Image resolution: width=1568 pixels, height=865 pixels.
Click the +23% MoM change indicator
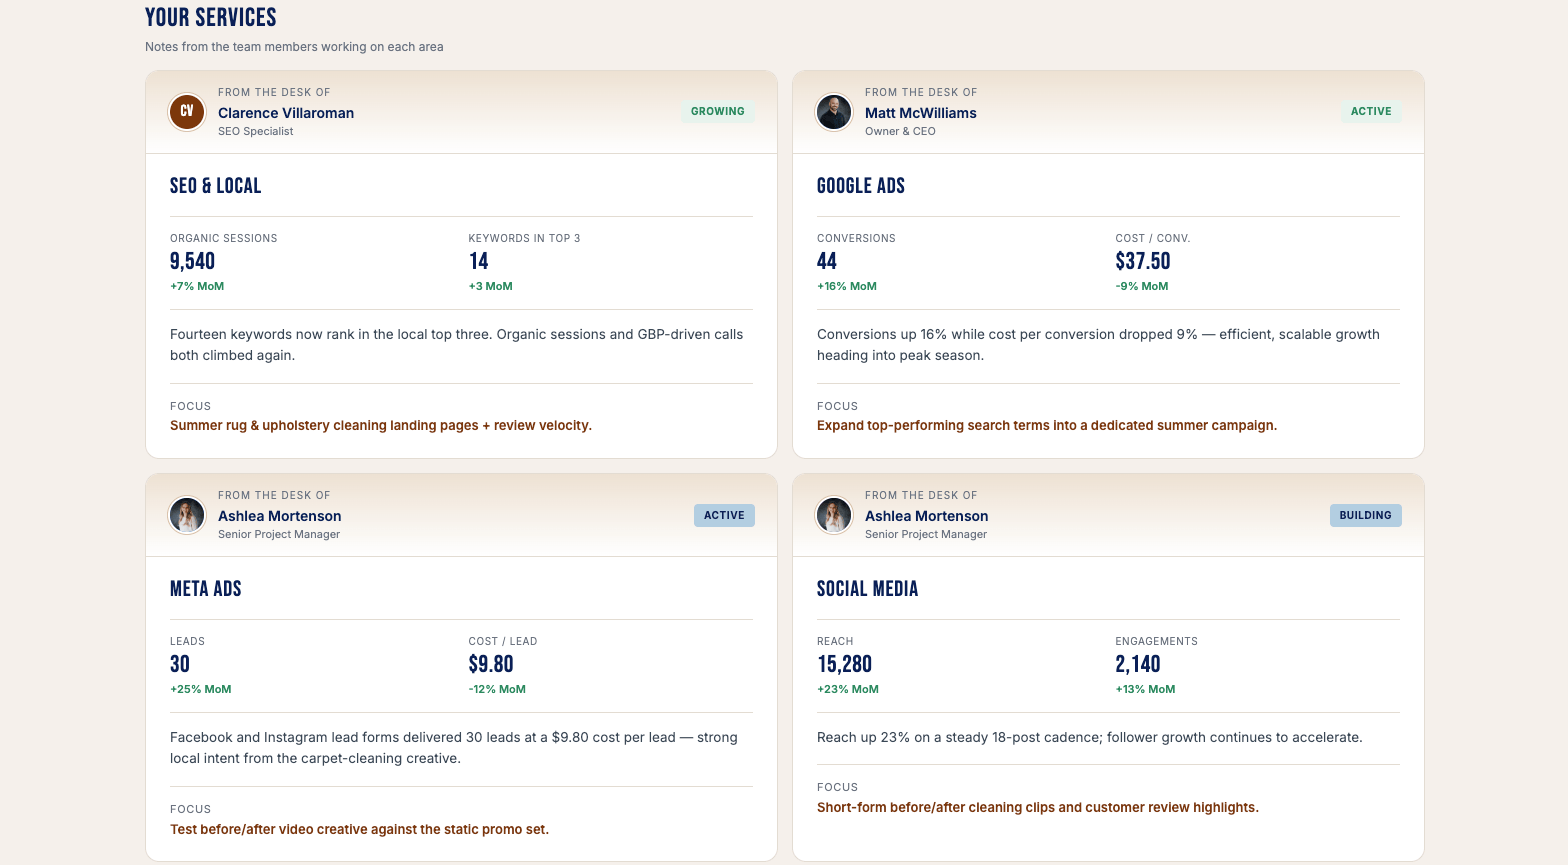pos(848,689)
